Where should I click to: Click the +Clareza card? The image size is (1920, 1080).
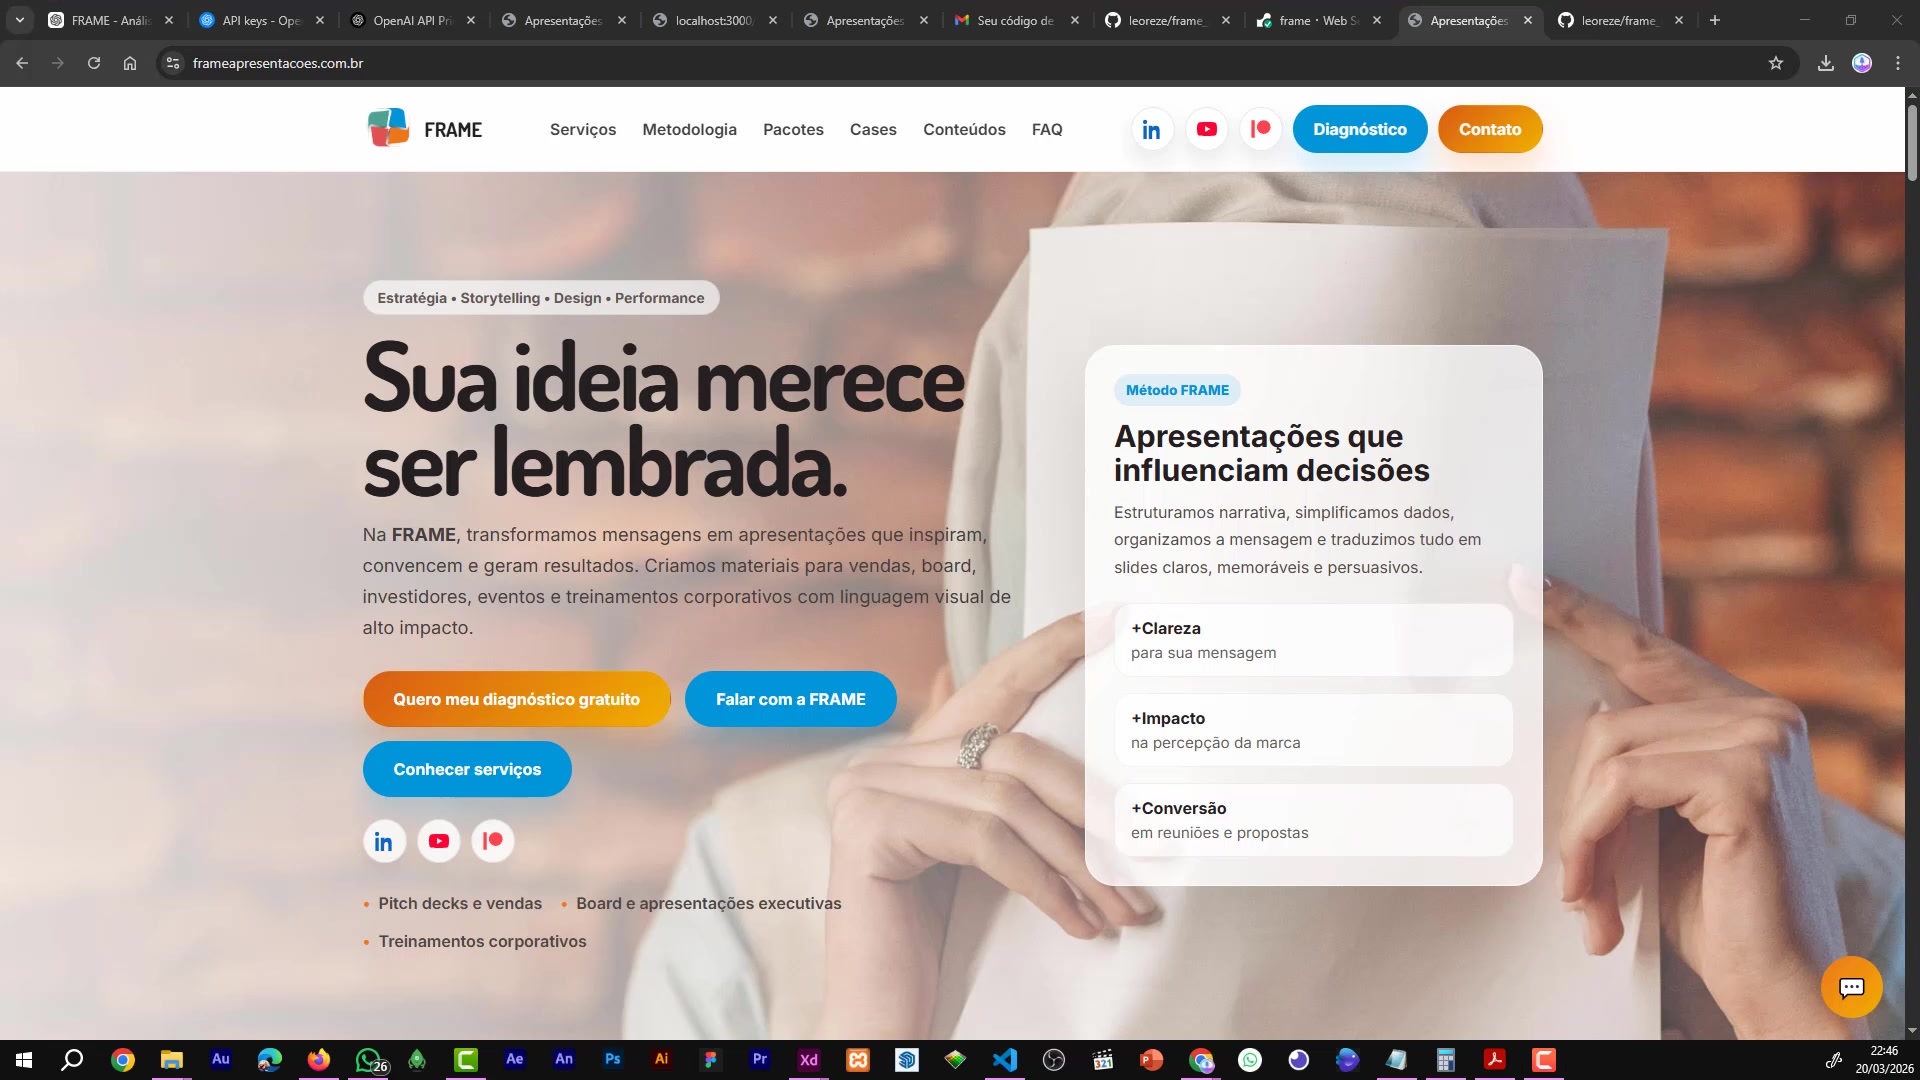pos(1313,640)
